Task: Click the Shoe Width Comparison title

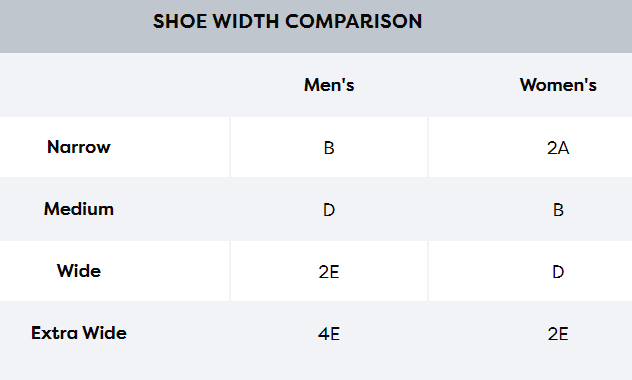Action: pos(287,21)
